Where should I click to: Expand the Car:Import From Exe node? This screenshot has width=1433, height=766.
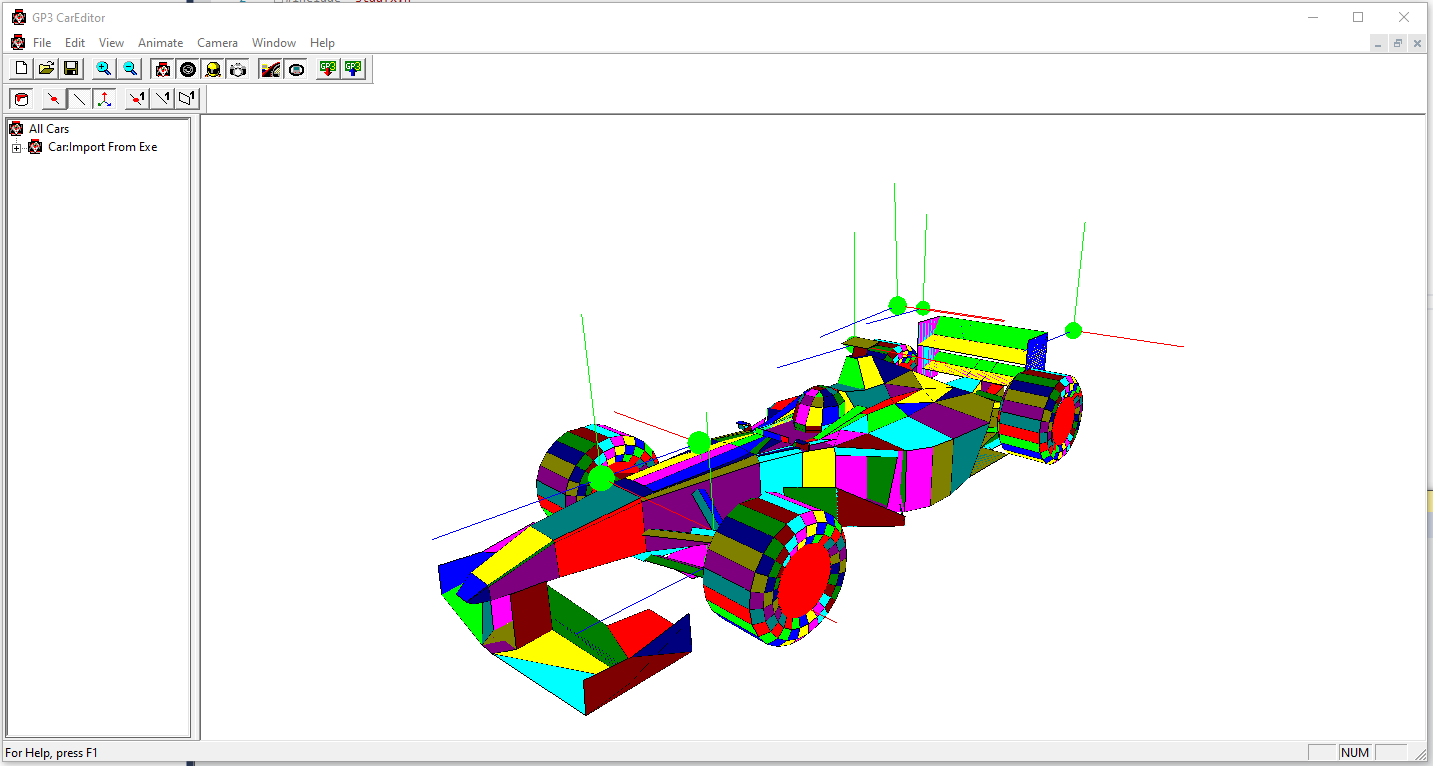[x=16, y=148]
